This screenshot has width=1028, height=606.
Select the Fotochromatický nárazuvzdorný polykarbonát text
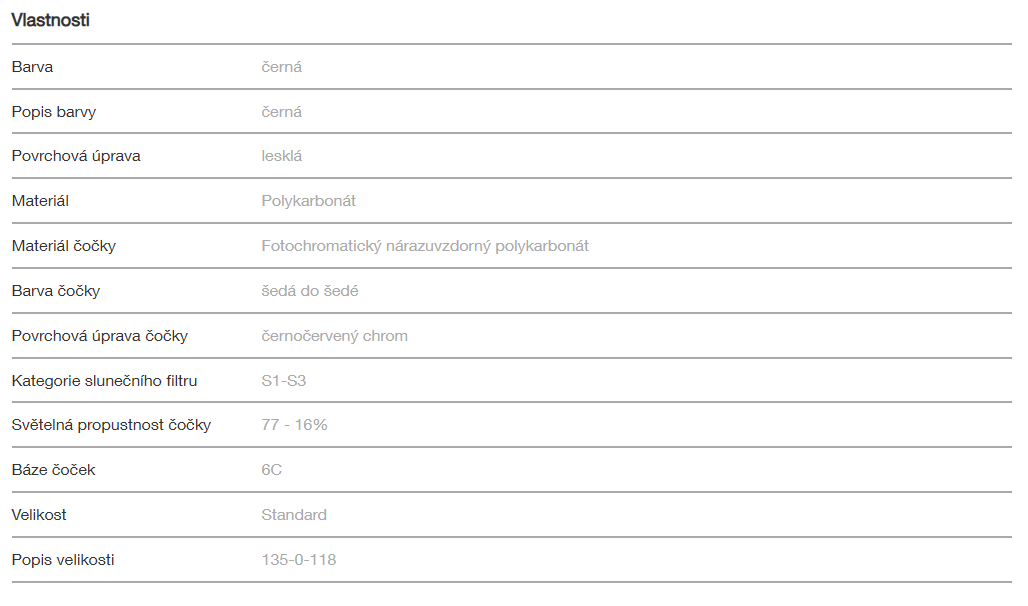pos(425,246)
